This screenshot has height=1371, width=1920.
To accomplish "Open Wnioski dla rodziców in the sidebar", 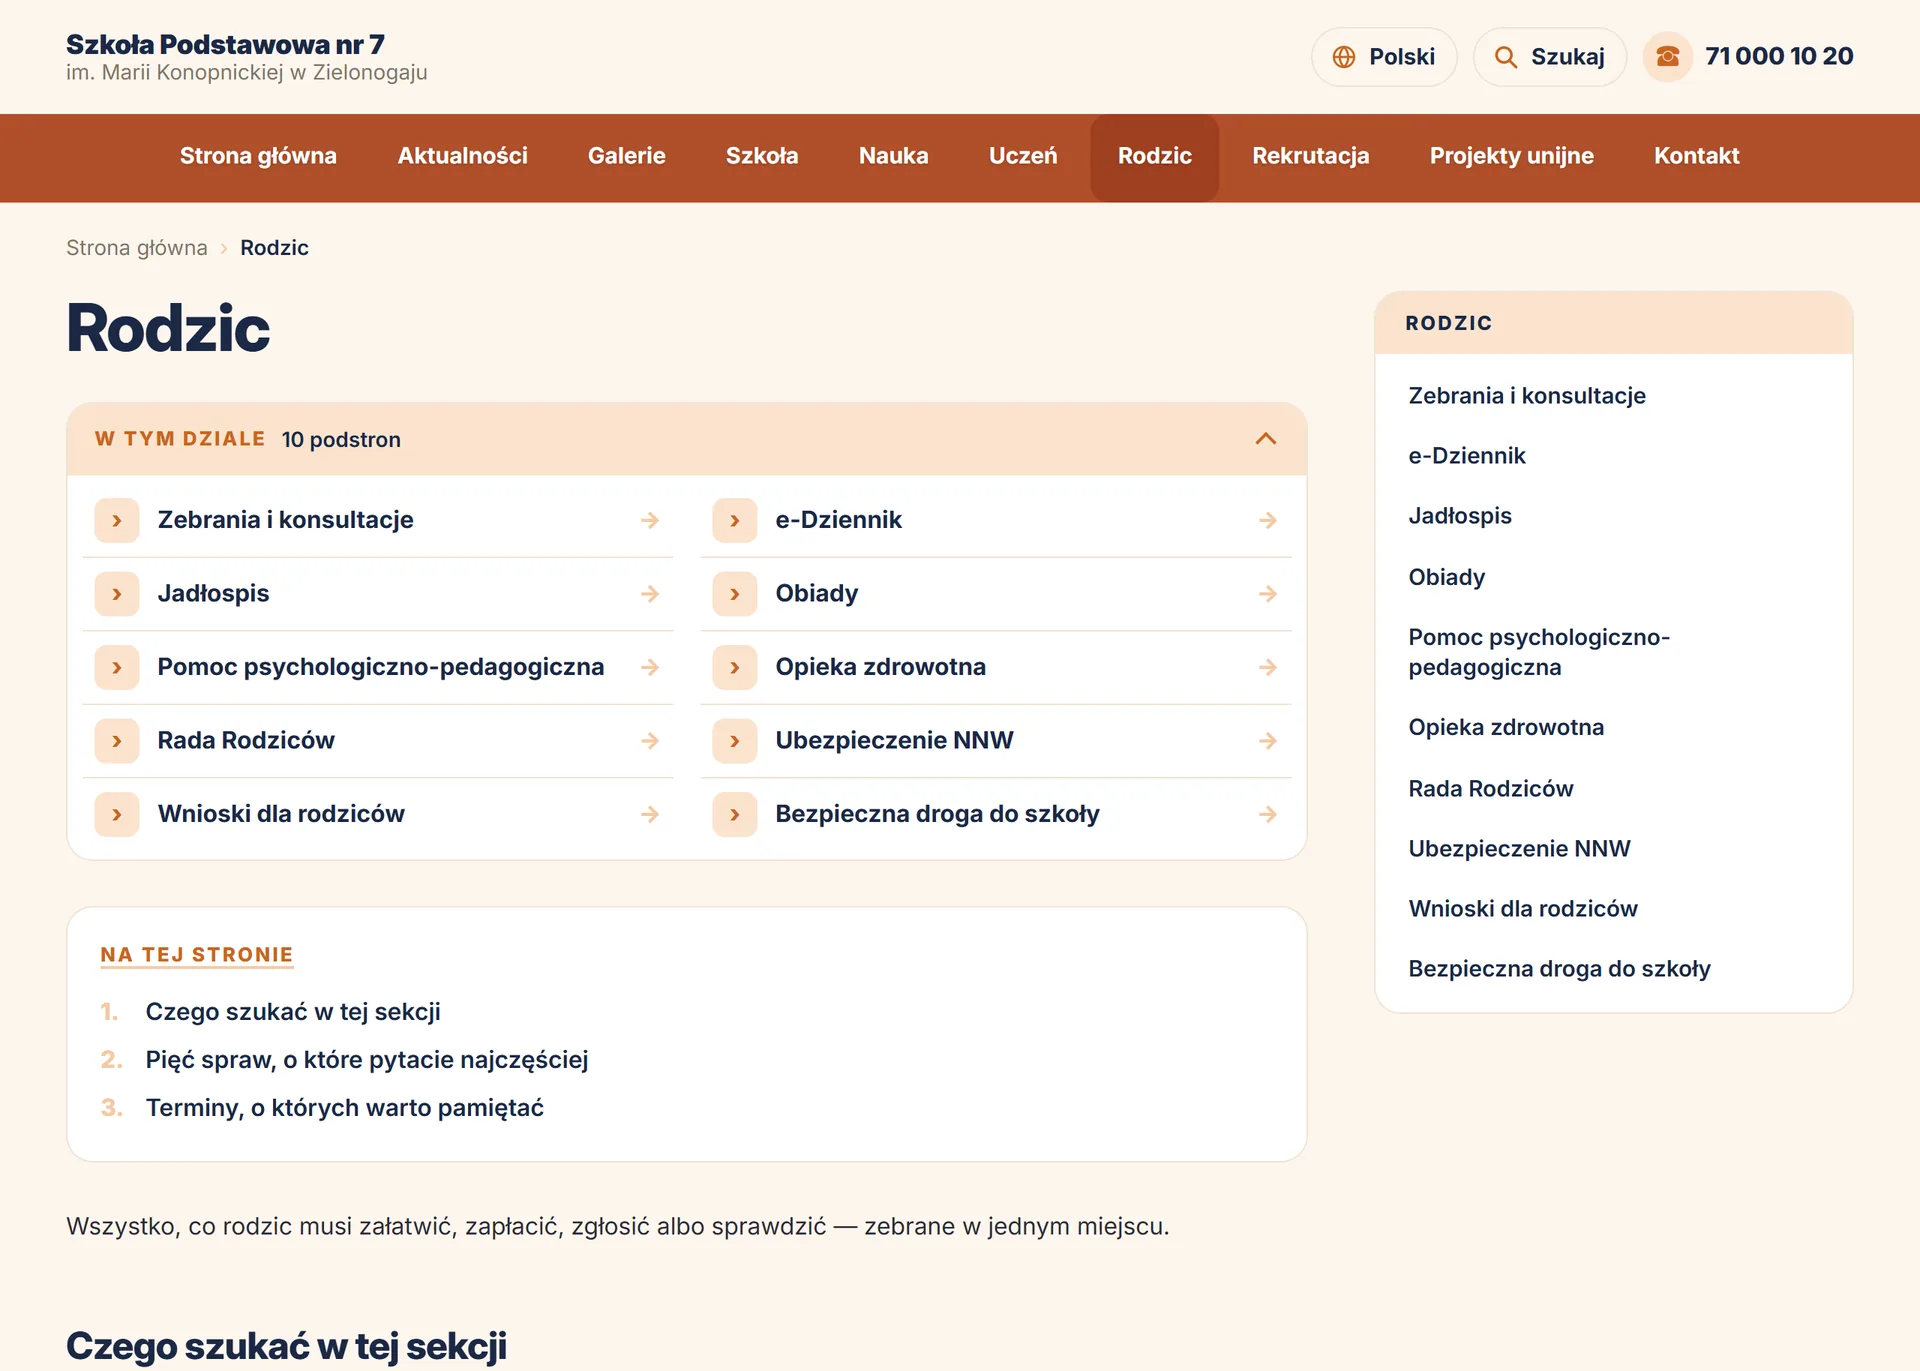I will pos(1523,909).
